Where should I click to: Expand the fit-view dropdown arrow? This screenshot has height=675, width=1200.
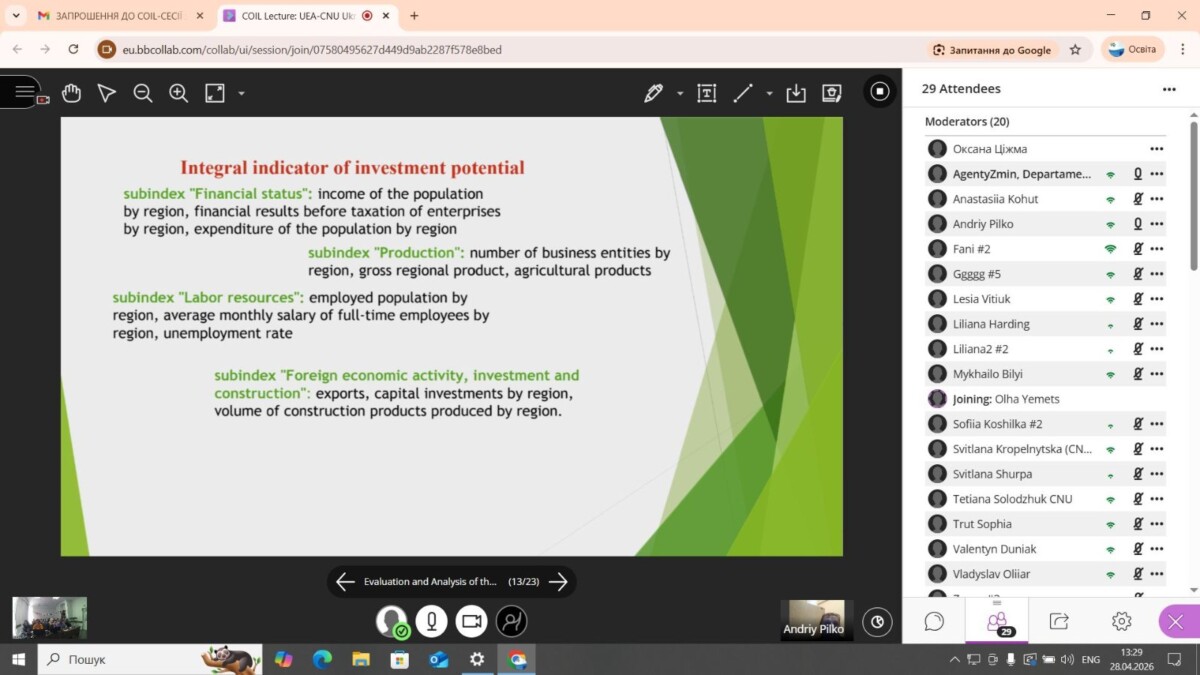point(241,93)
